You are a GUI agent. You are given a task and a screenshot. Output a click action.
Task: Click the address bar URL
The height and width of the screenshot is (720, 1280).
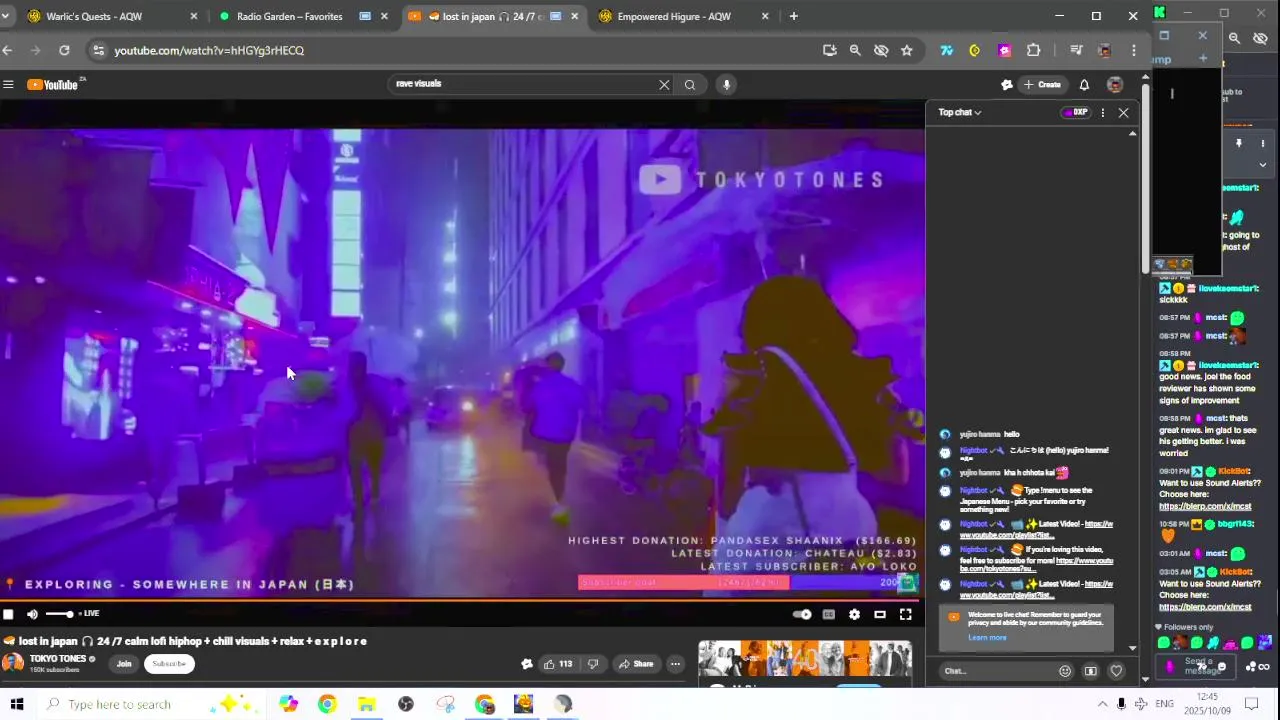(x=209, y=50)
